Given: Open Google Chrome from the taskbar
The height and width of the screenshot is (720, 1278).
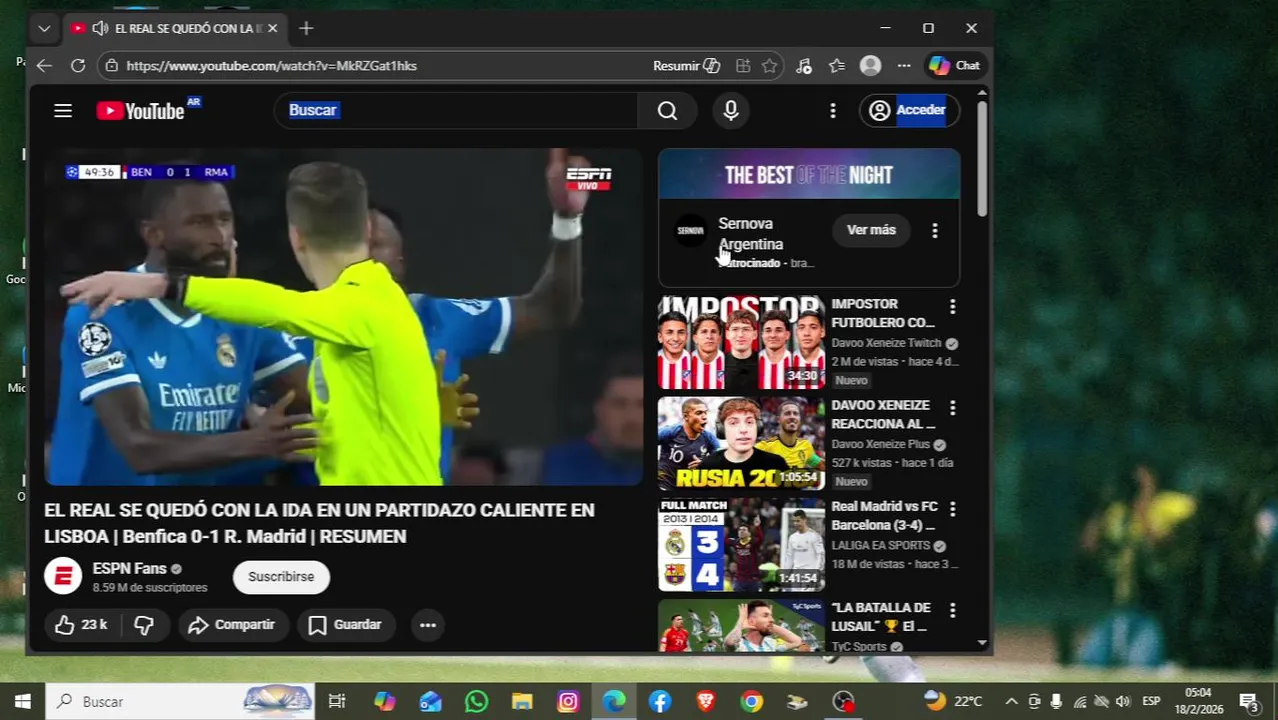Looking at the screenshot, I should coord(752,701).
